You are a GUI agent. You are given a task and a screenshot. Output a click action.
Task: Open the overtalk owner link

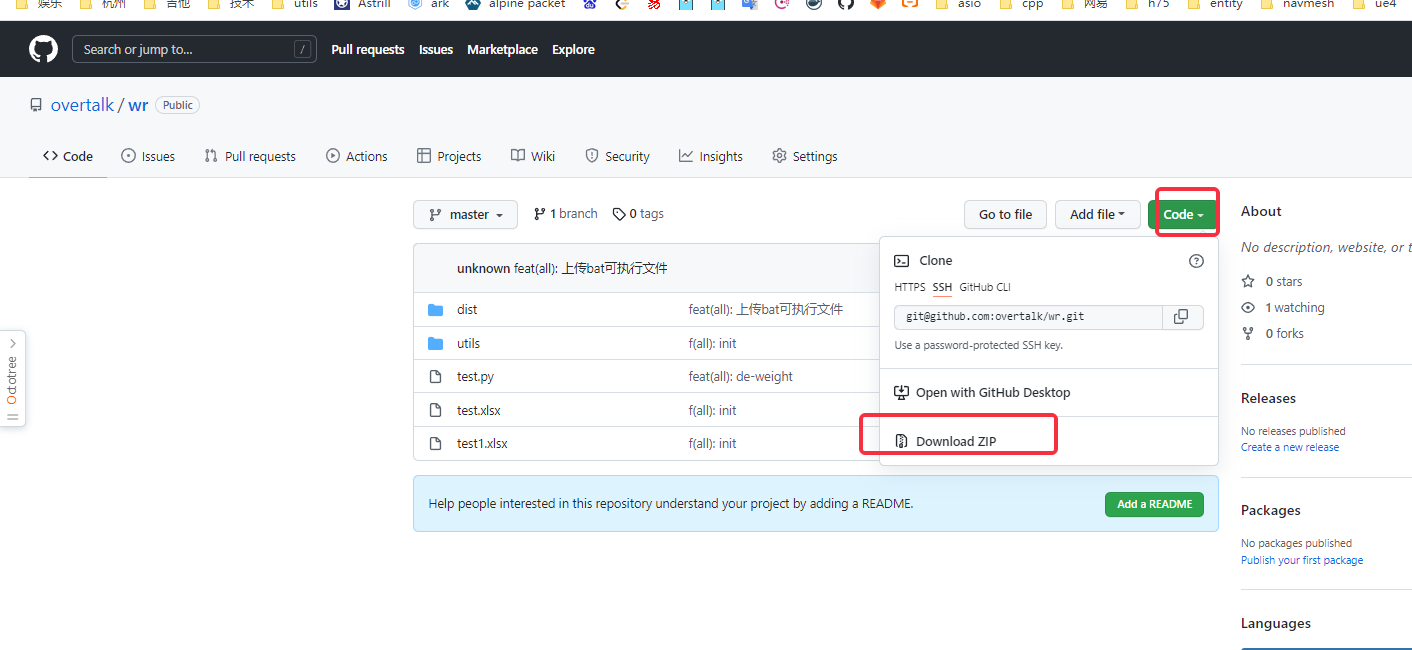(x=82, y=105)
